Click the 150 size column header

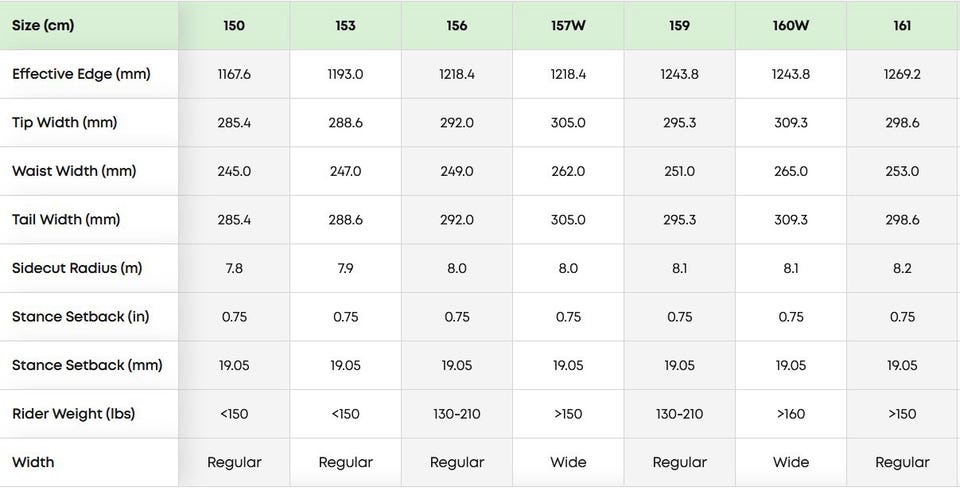234,25
